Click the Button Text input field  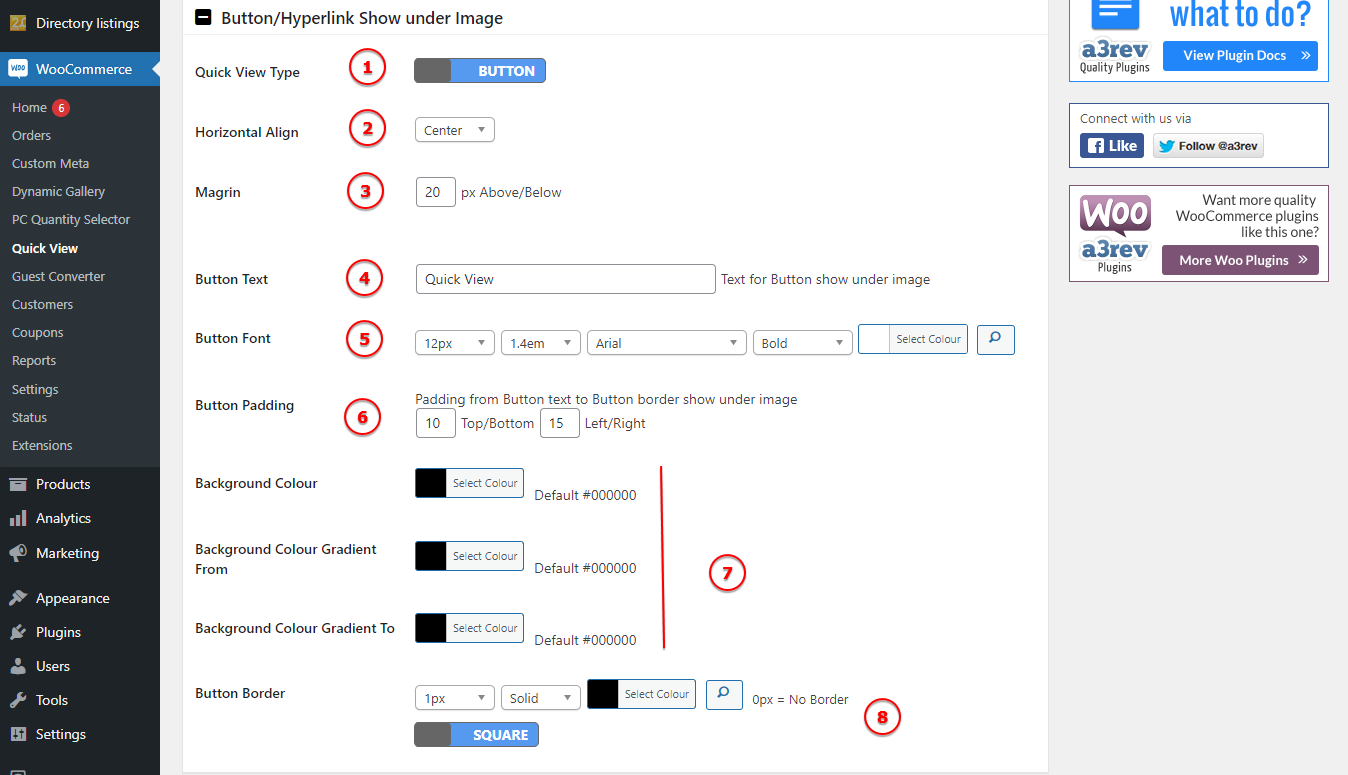click(x=565, y=279)
